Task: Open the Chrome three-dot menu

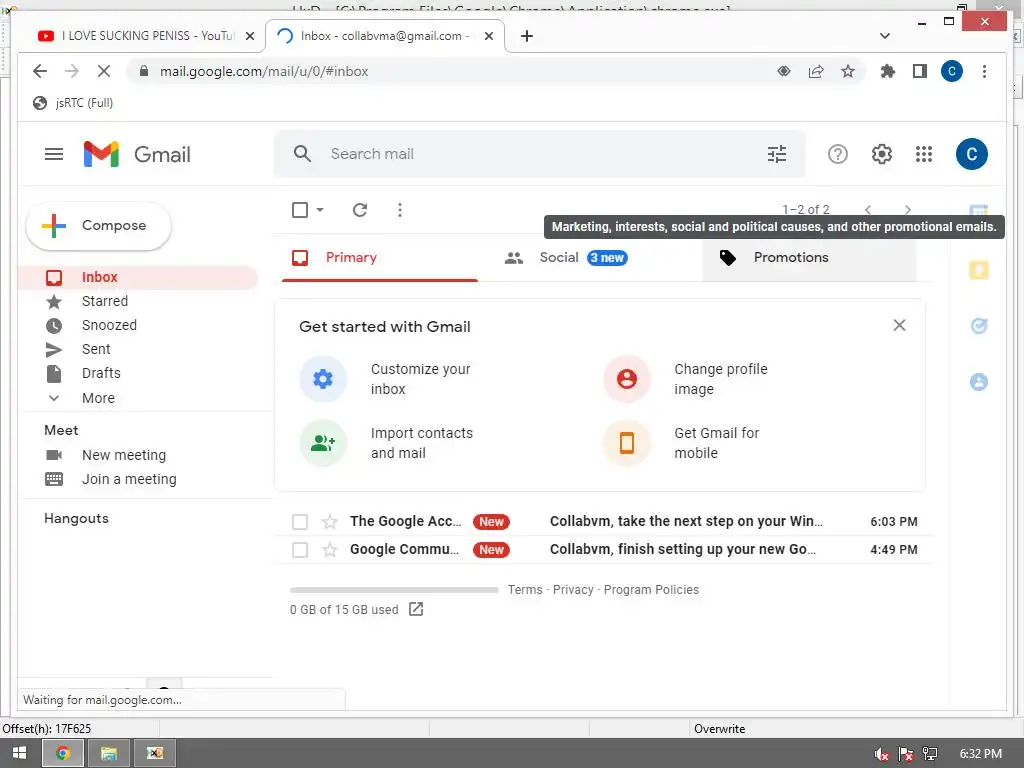Action: point(984,71)
